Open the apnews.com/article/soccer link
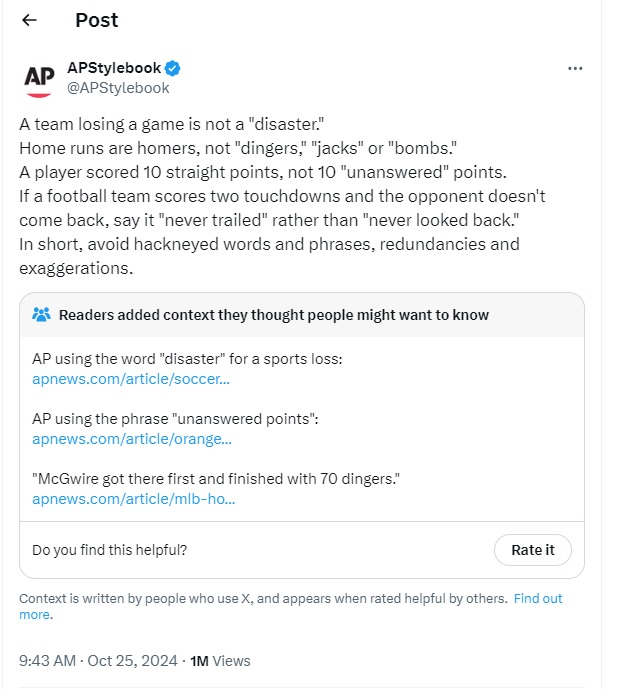 pyautogui.click(x=131, y=379)
